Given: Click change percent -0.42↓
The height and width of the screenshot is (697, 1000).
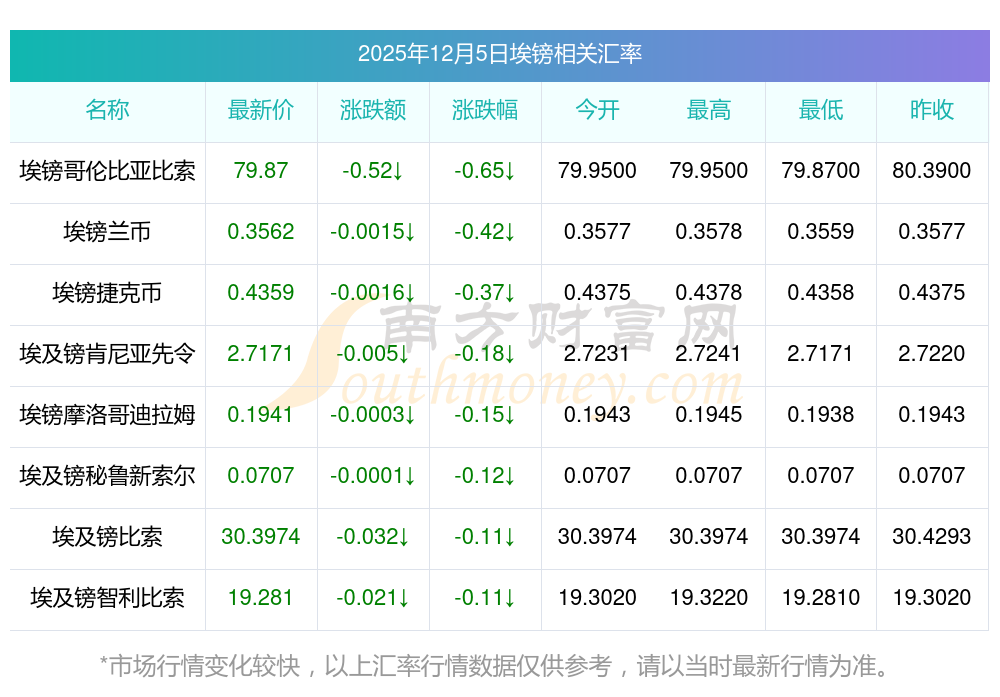Looking at the screenshot, I should pyautogui.click(x=485, y=231).
